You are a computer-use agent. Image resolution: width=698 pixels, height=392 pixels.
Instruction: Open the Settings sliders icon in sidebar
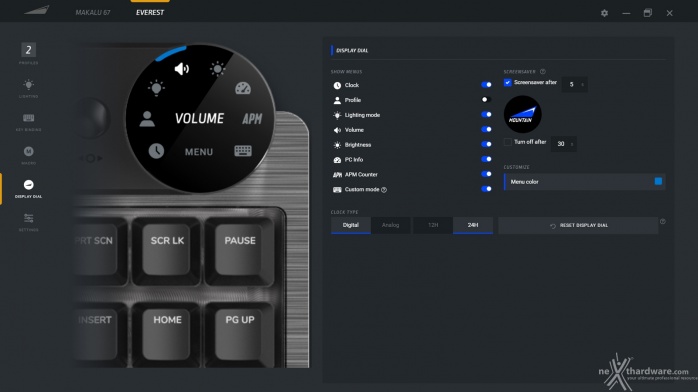[x=28, y=222]
